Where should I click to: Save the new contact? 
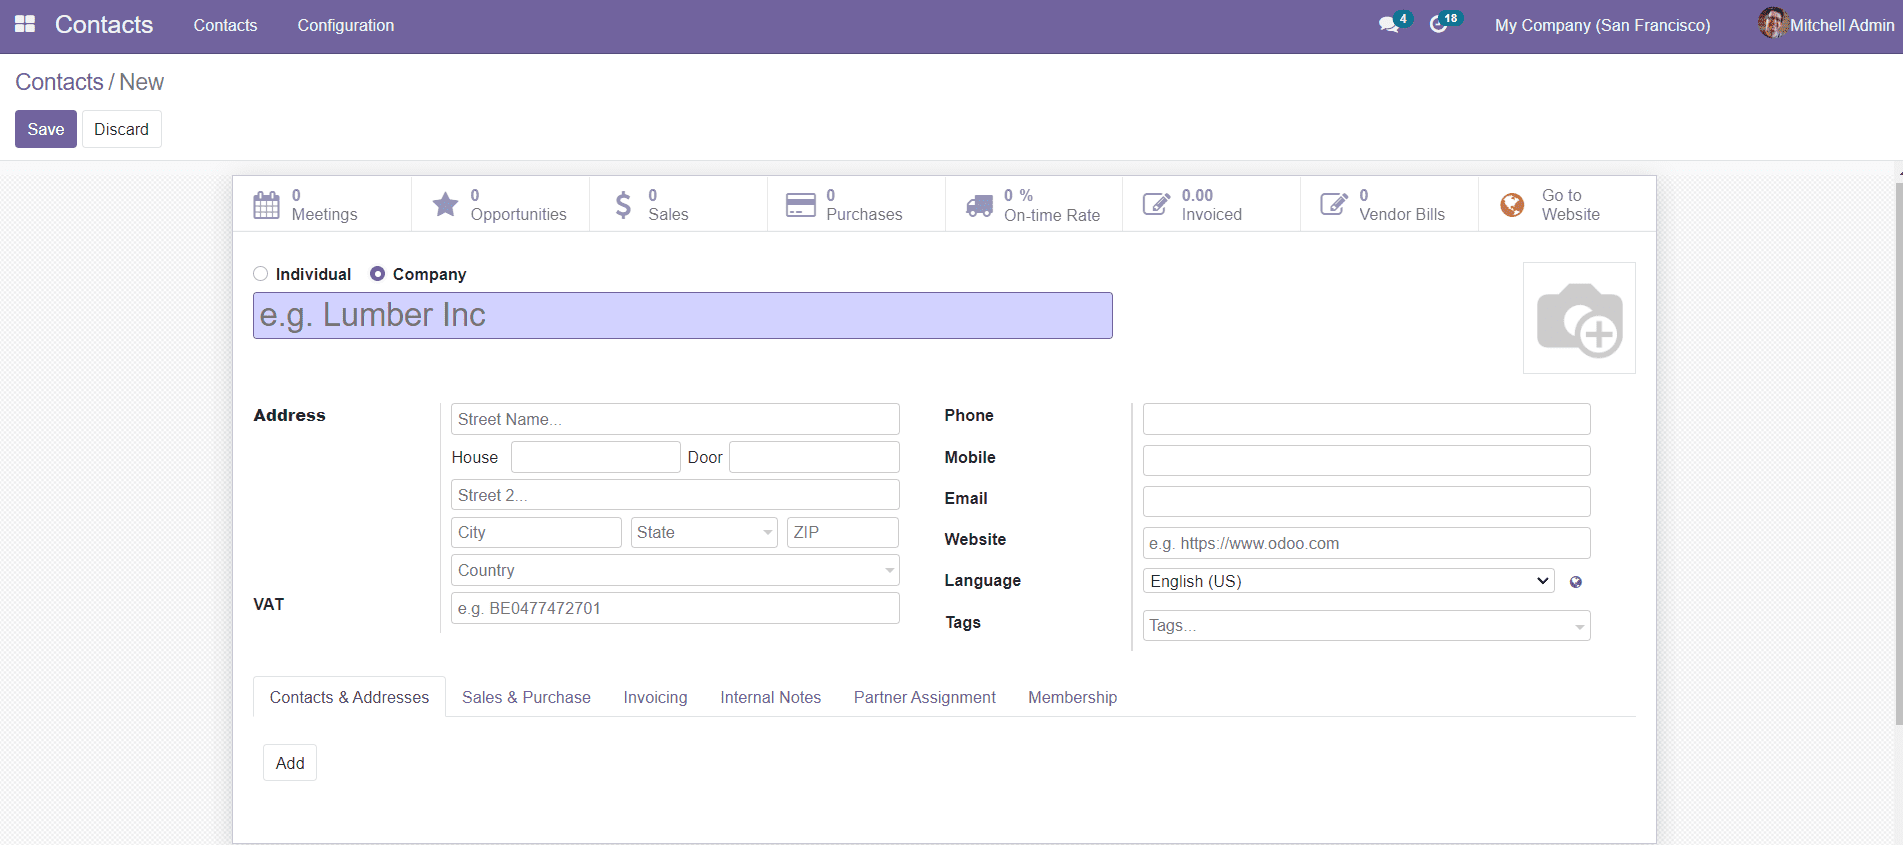point(46,129)
